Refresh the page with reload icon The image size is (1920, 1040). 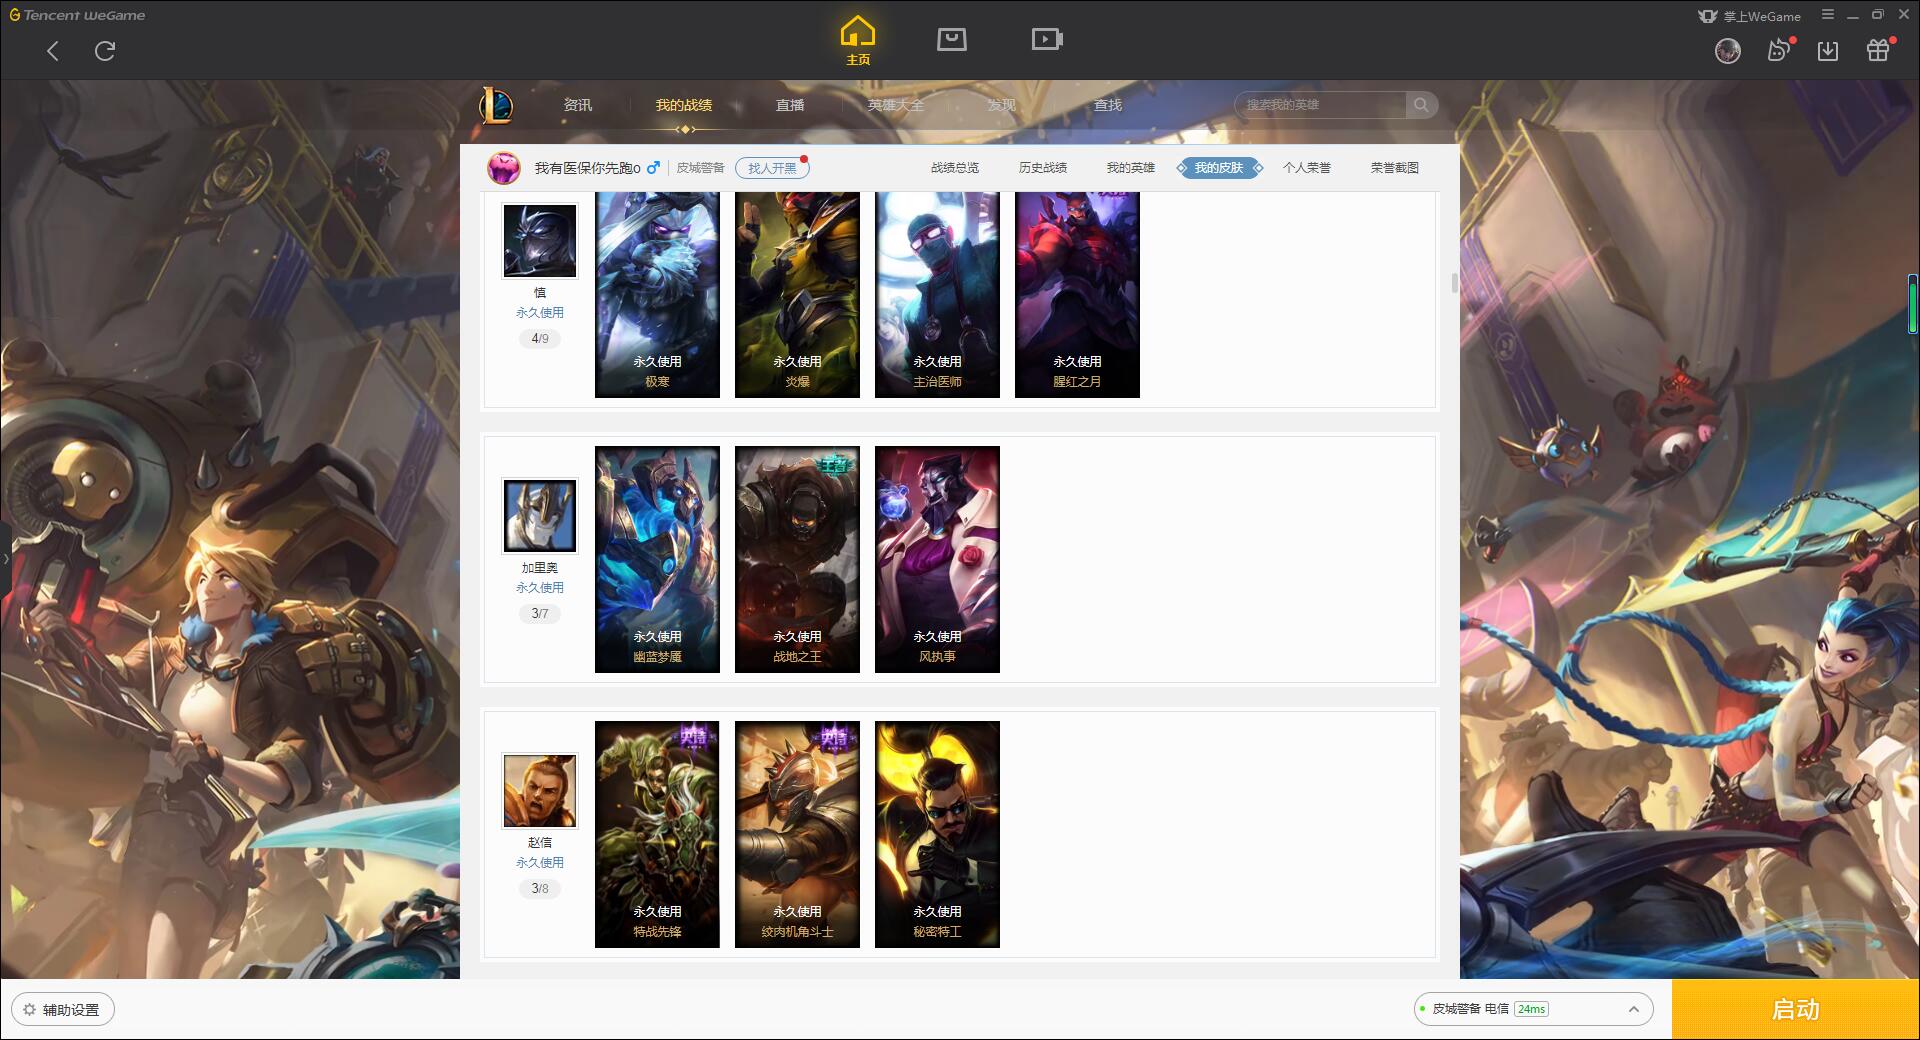(105, 51)
